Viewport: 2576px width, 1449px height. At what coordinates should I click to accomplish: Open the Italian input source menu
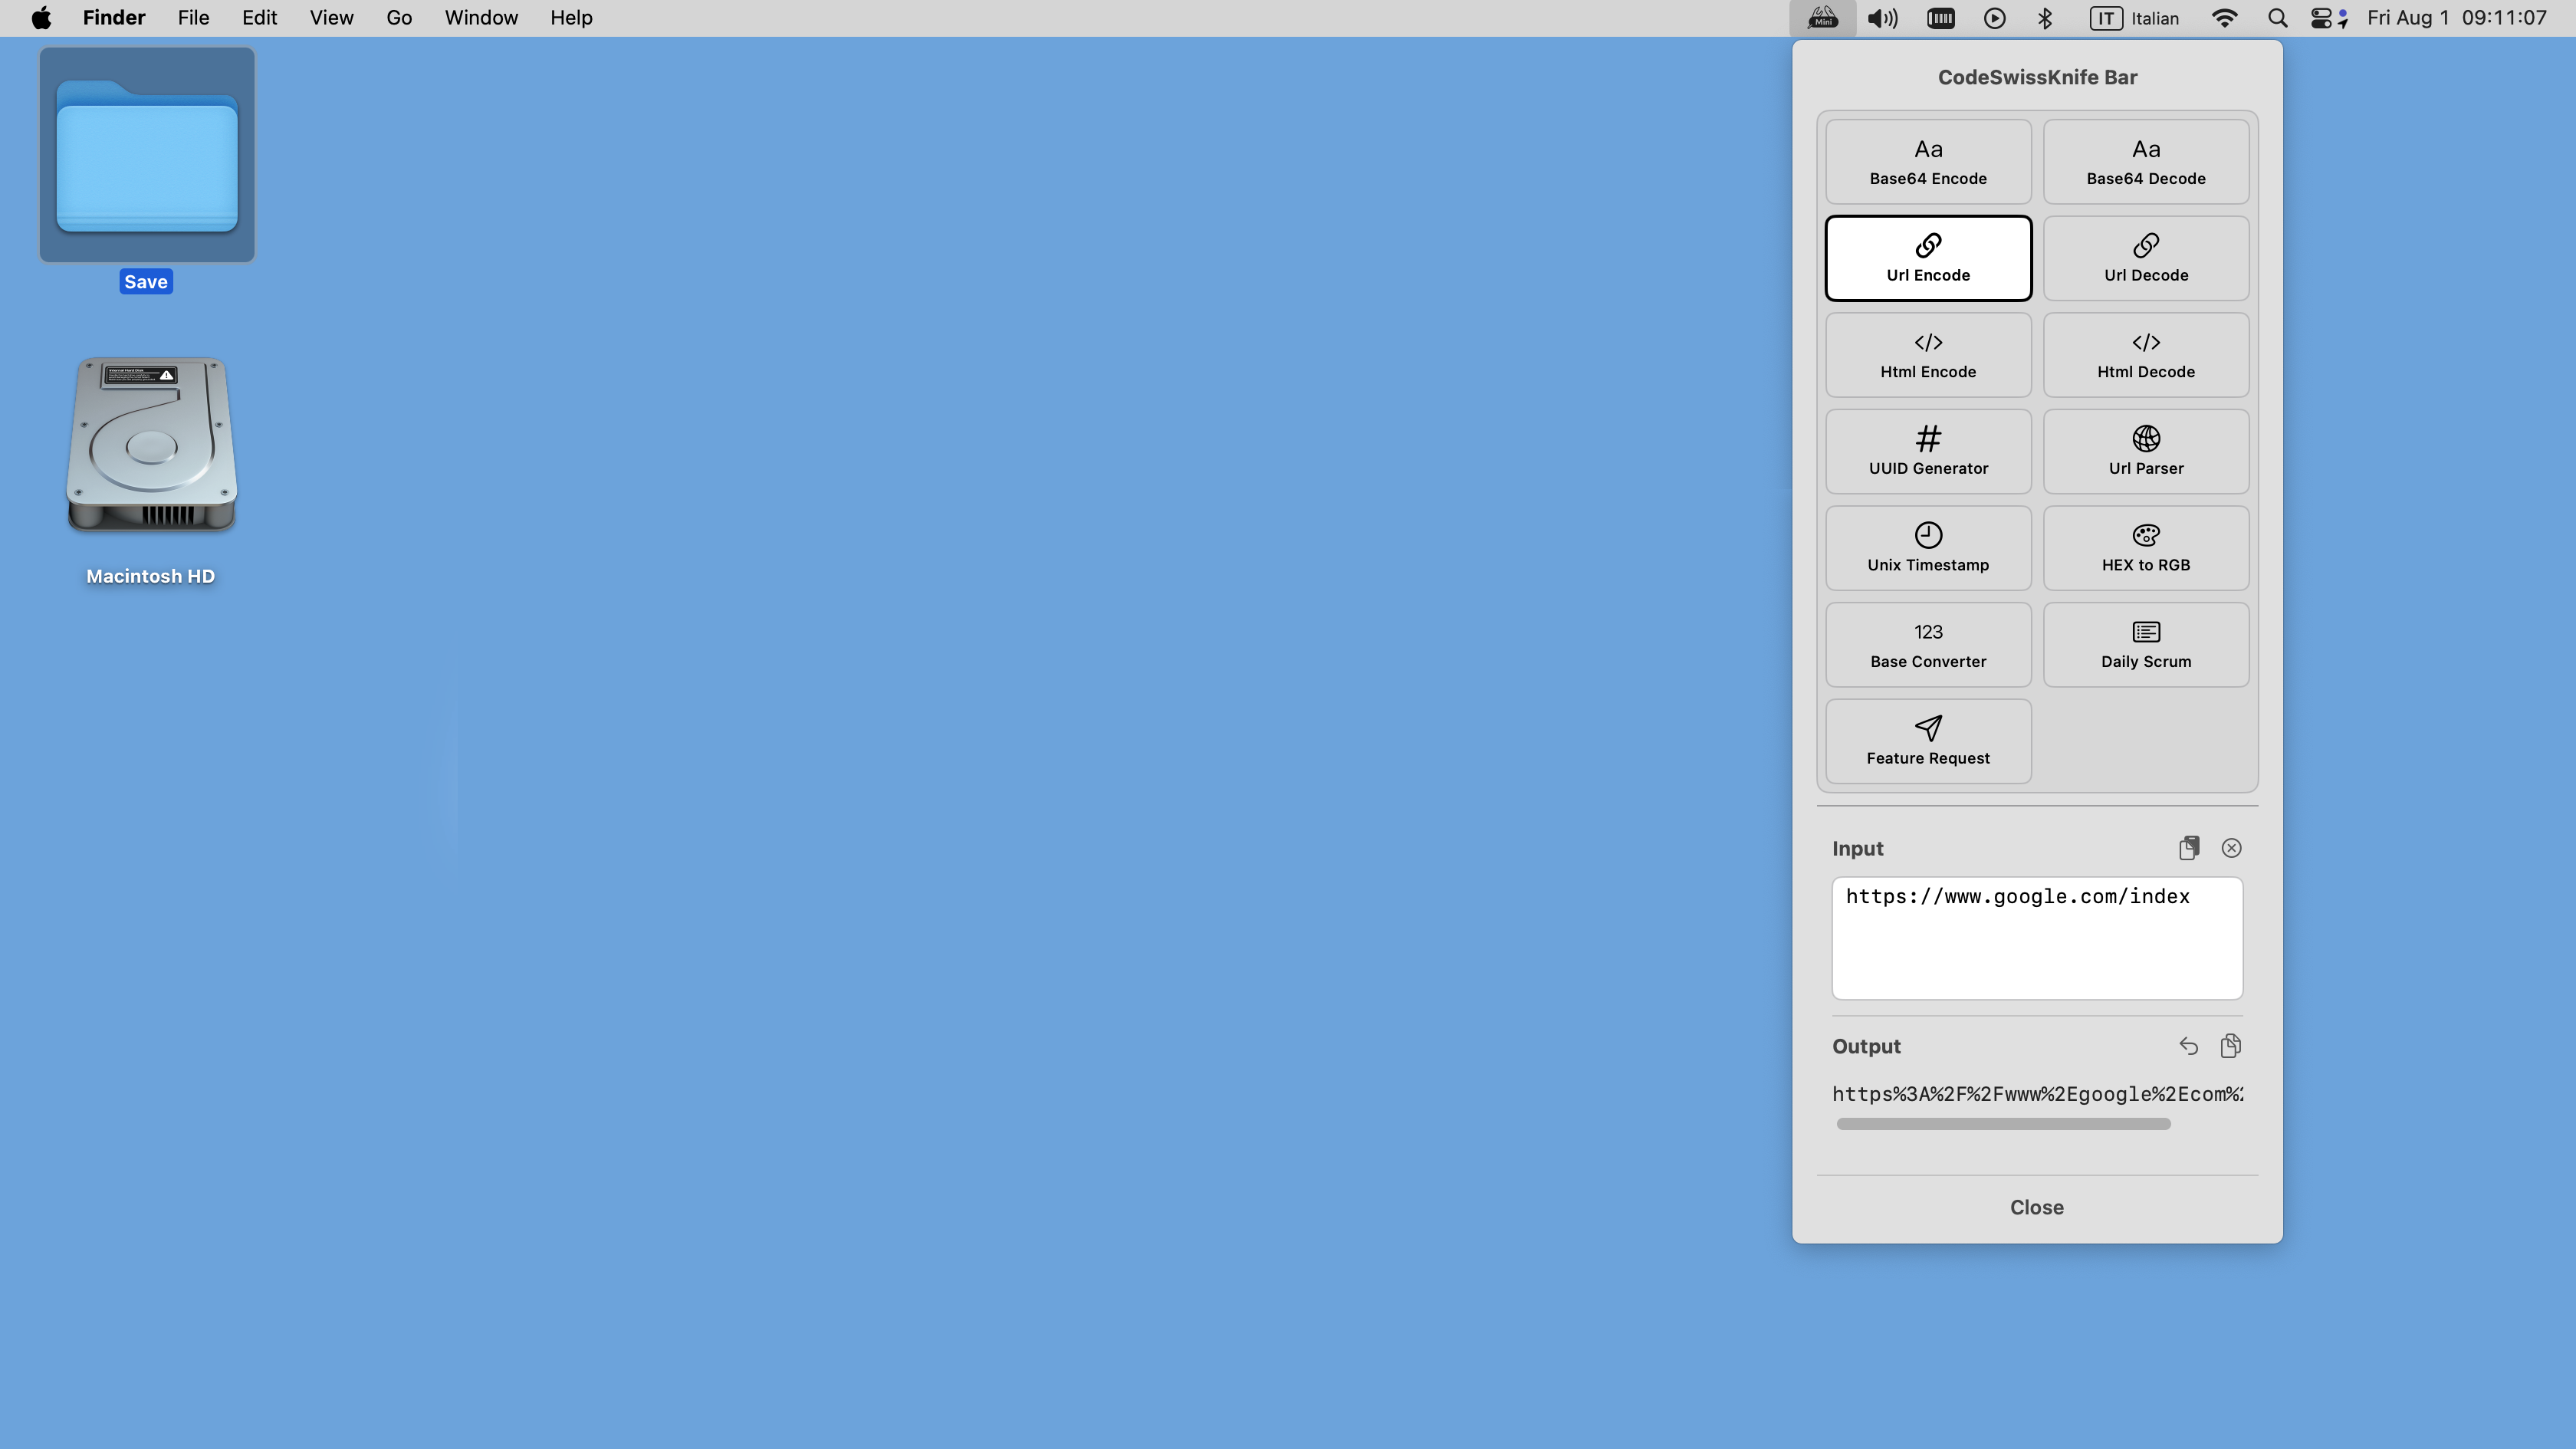[2134, 18]
